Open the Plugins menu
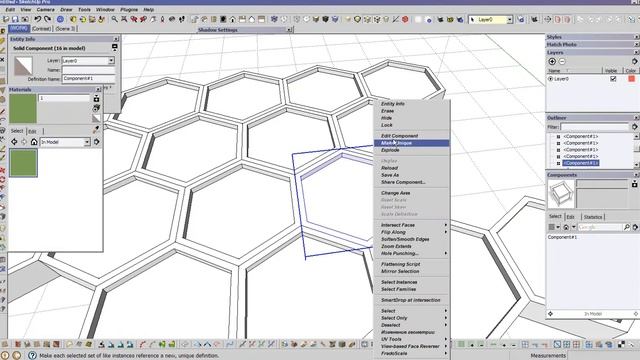640x360 pixels. pos(129,9)
